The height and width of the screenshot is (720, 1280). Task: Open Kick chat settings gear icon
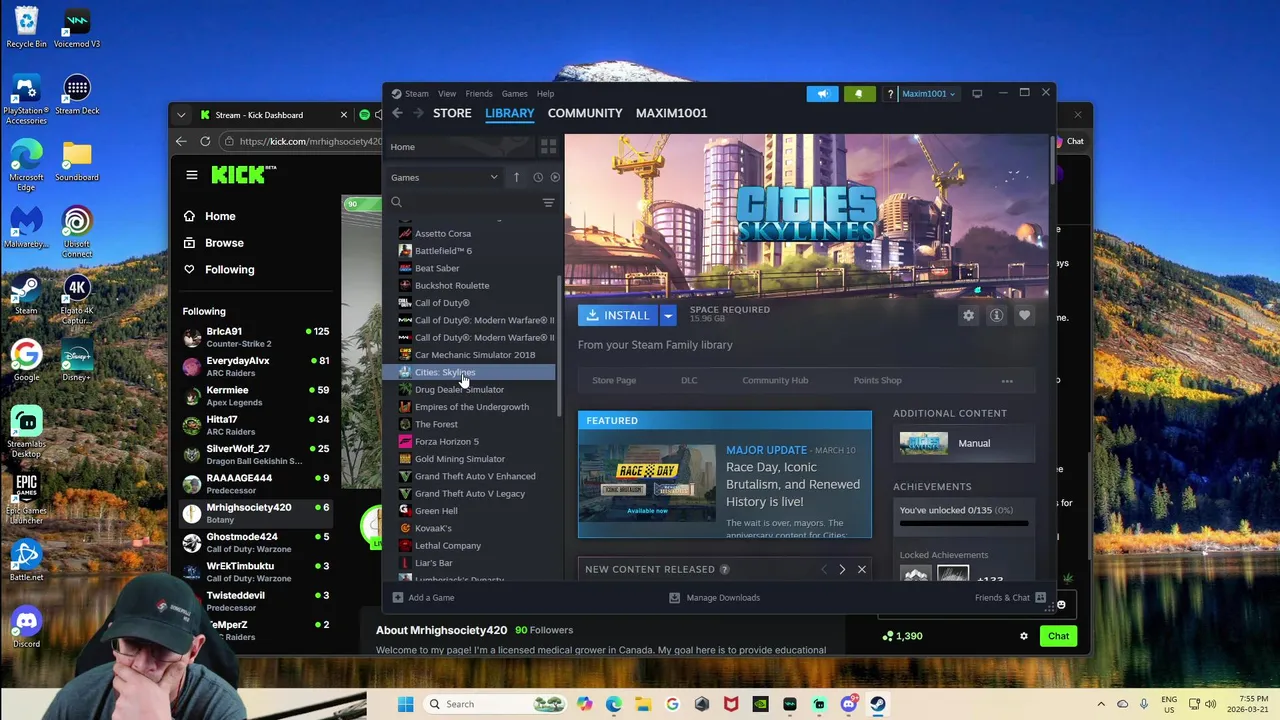tap(1023, 636)
